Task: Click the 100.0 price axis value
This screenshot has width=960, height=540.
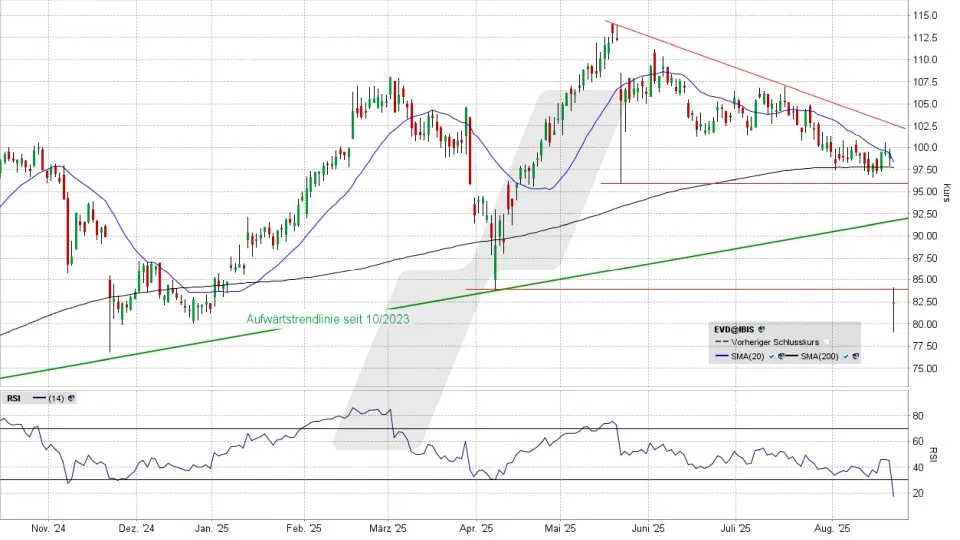Action: pyautogui.click(x=924, y=148)
